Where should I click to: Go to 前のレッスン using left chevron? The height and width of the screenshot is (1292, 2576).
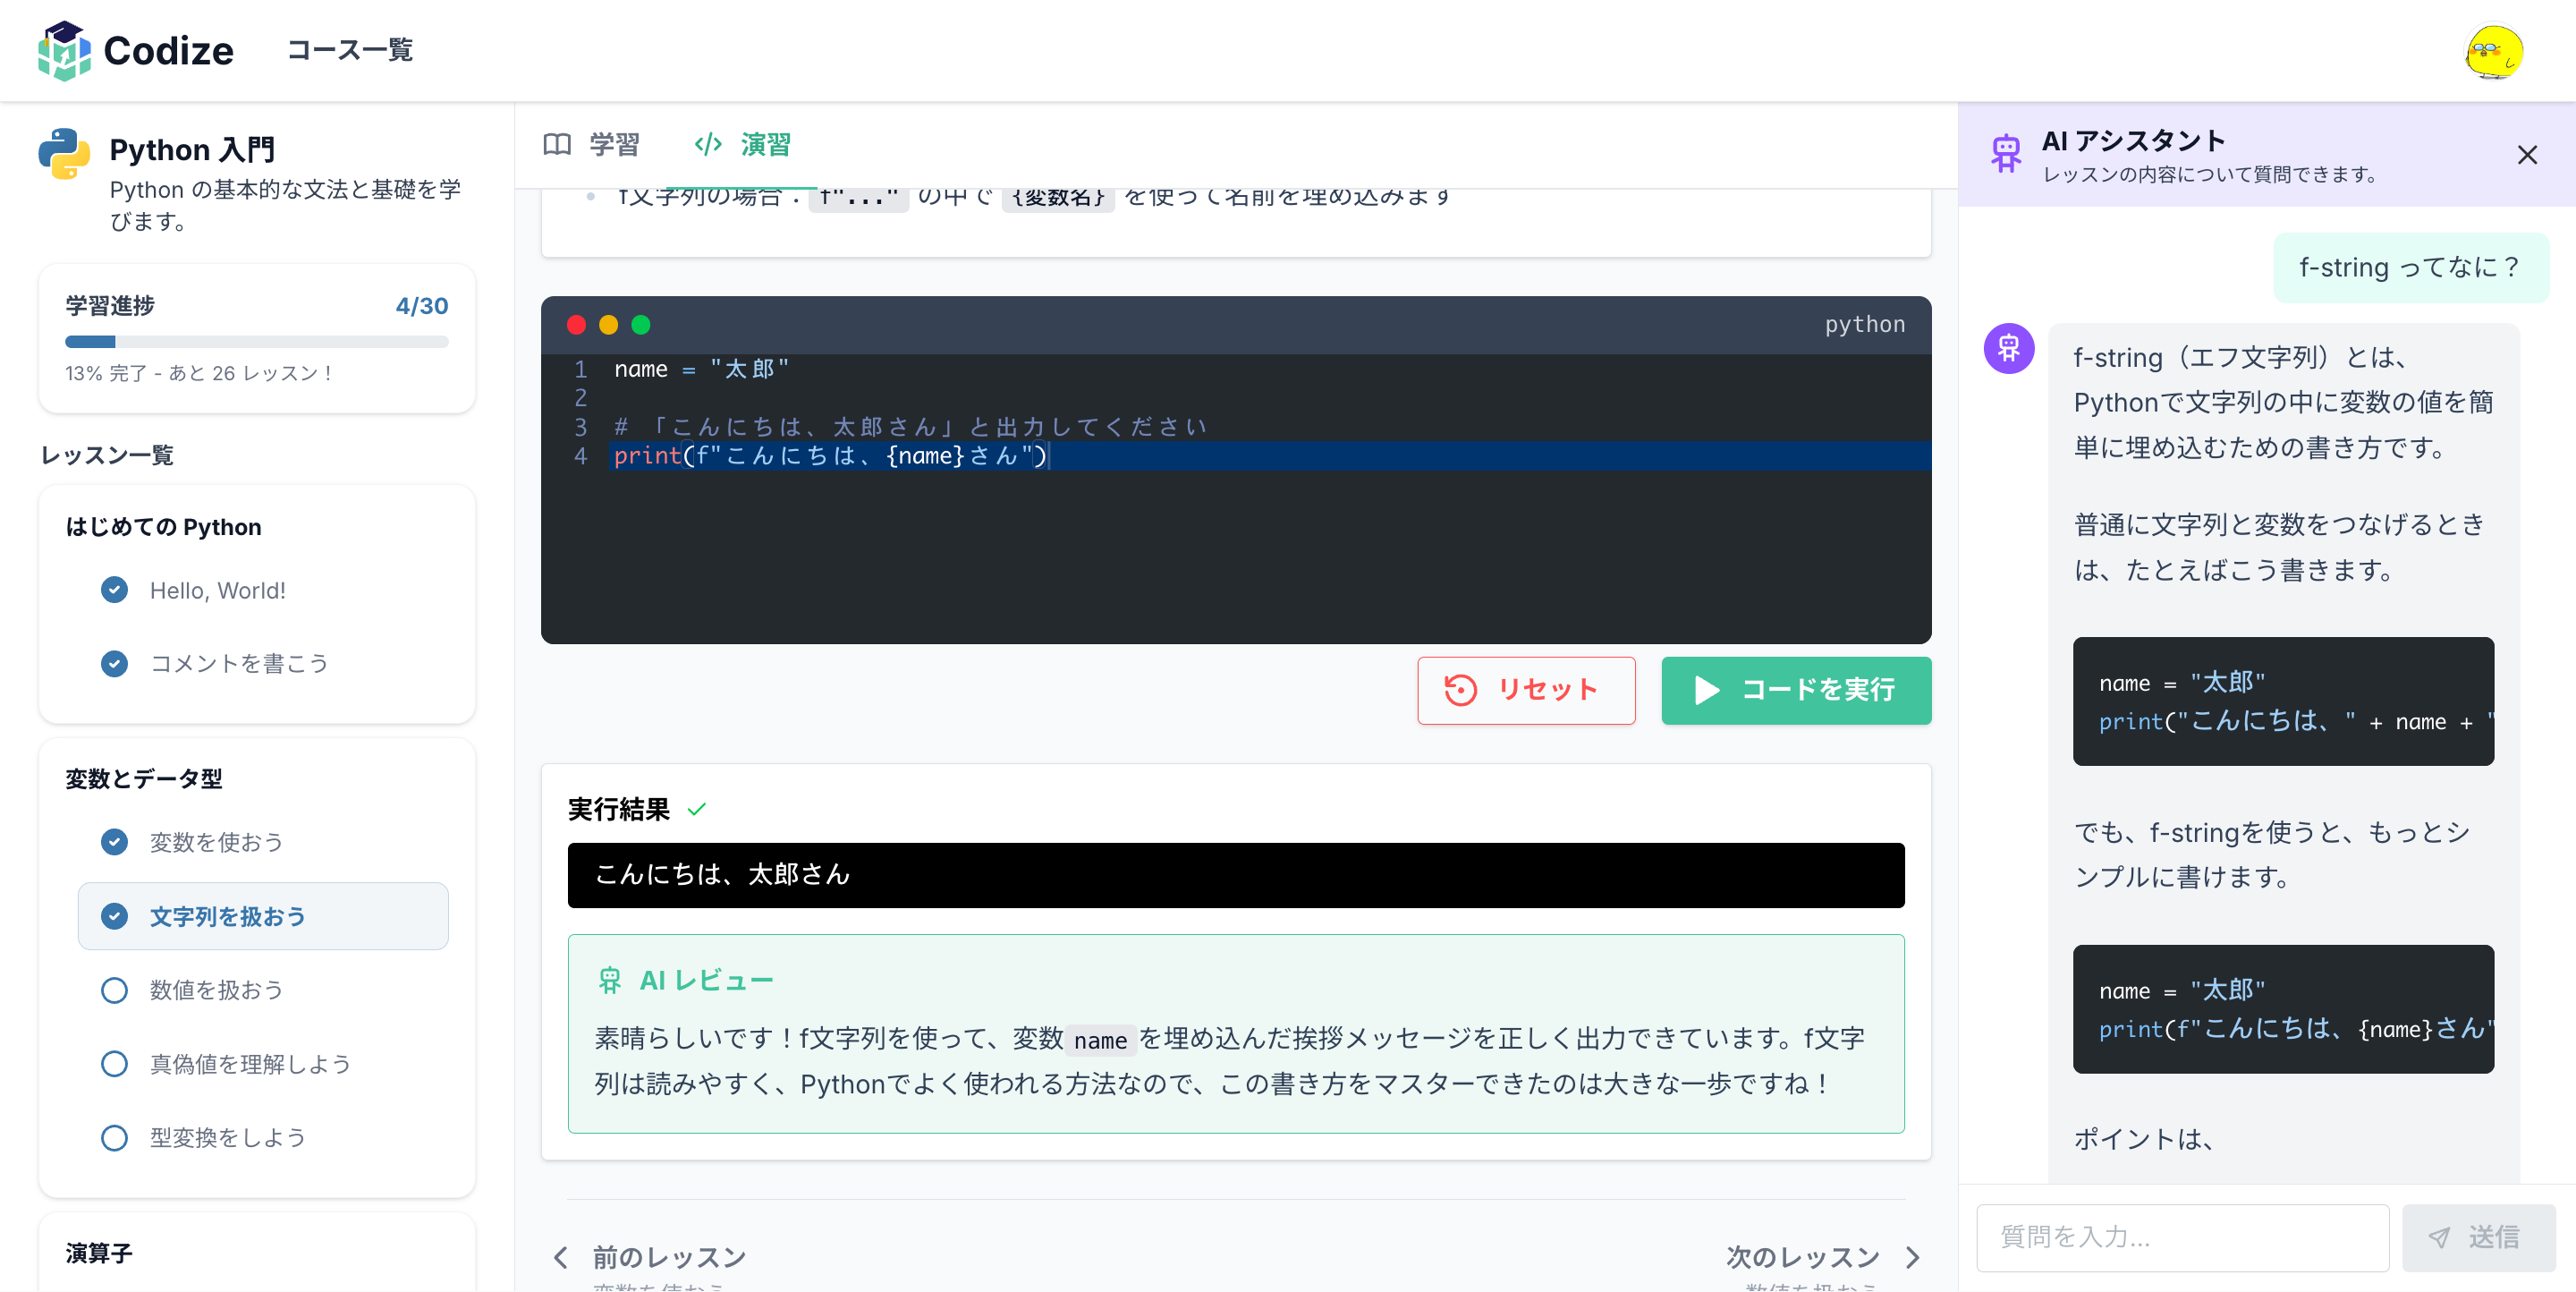click(561, 1257)
